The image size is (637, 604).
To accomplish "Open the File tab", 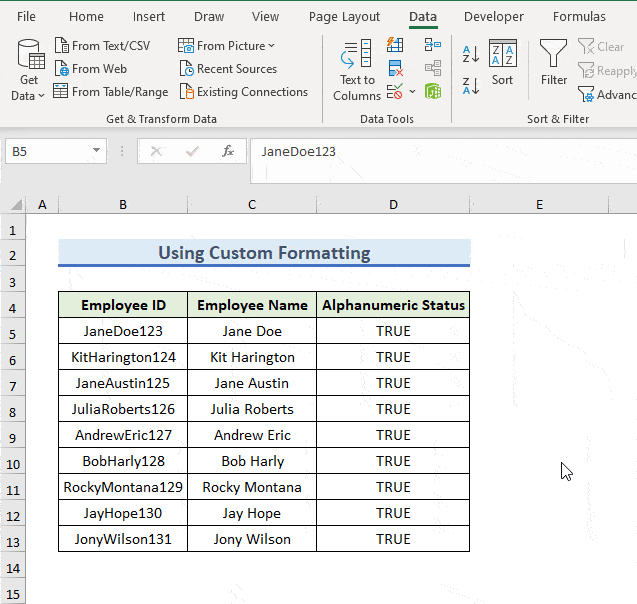I will 26,17.
